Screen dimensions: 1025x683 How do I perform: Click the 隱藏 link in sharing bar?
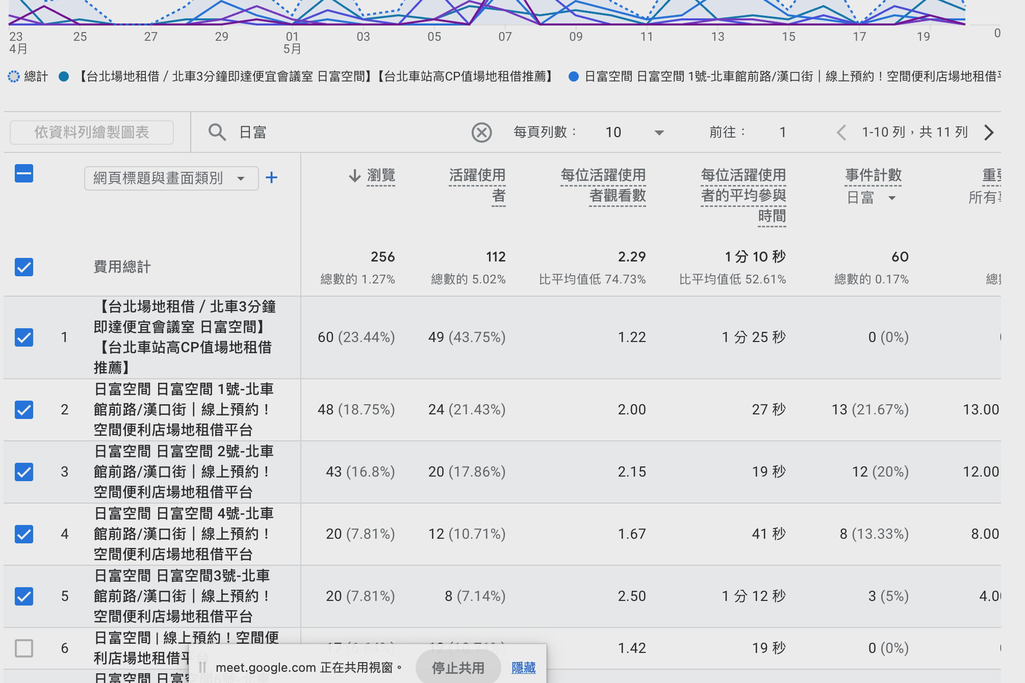point(523,667)
